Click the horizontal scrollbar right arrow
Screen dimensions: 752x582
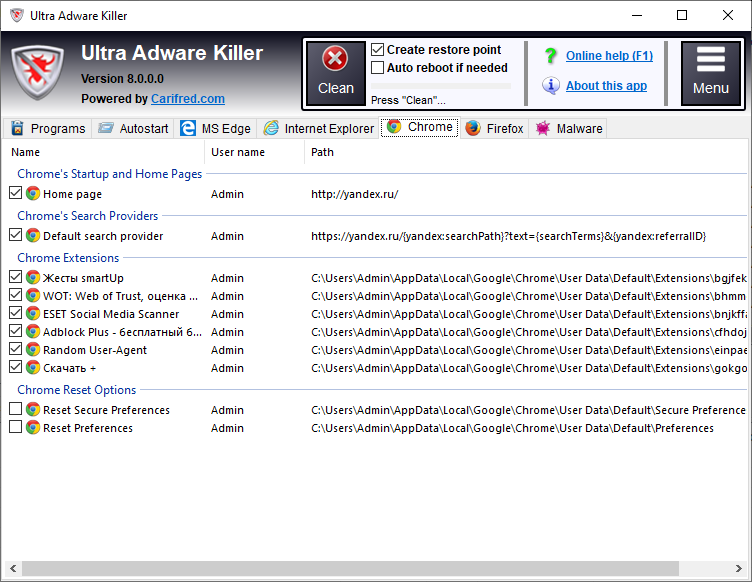tap(739, 569)
